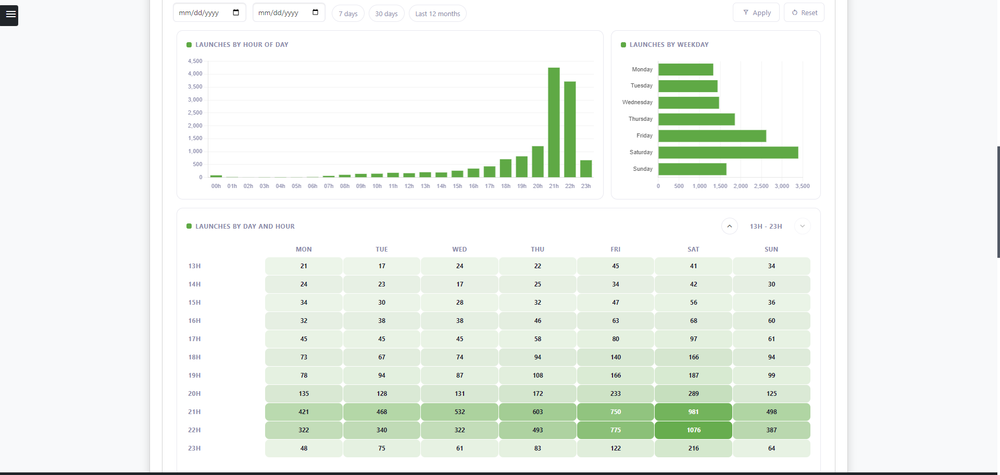This screenshot has width=1000, height=475.
Task: Open the hamburger menu
Action: [x=9, y=15]
